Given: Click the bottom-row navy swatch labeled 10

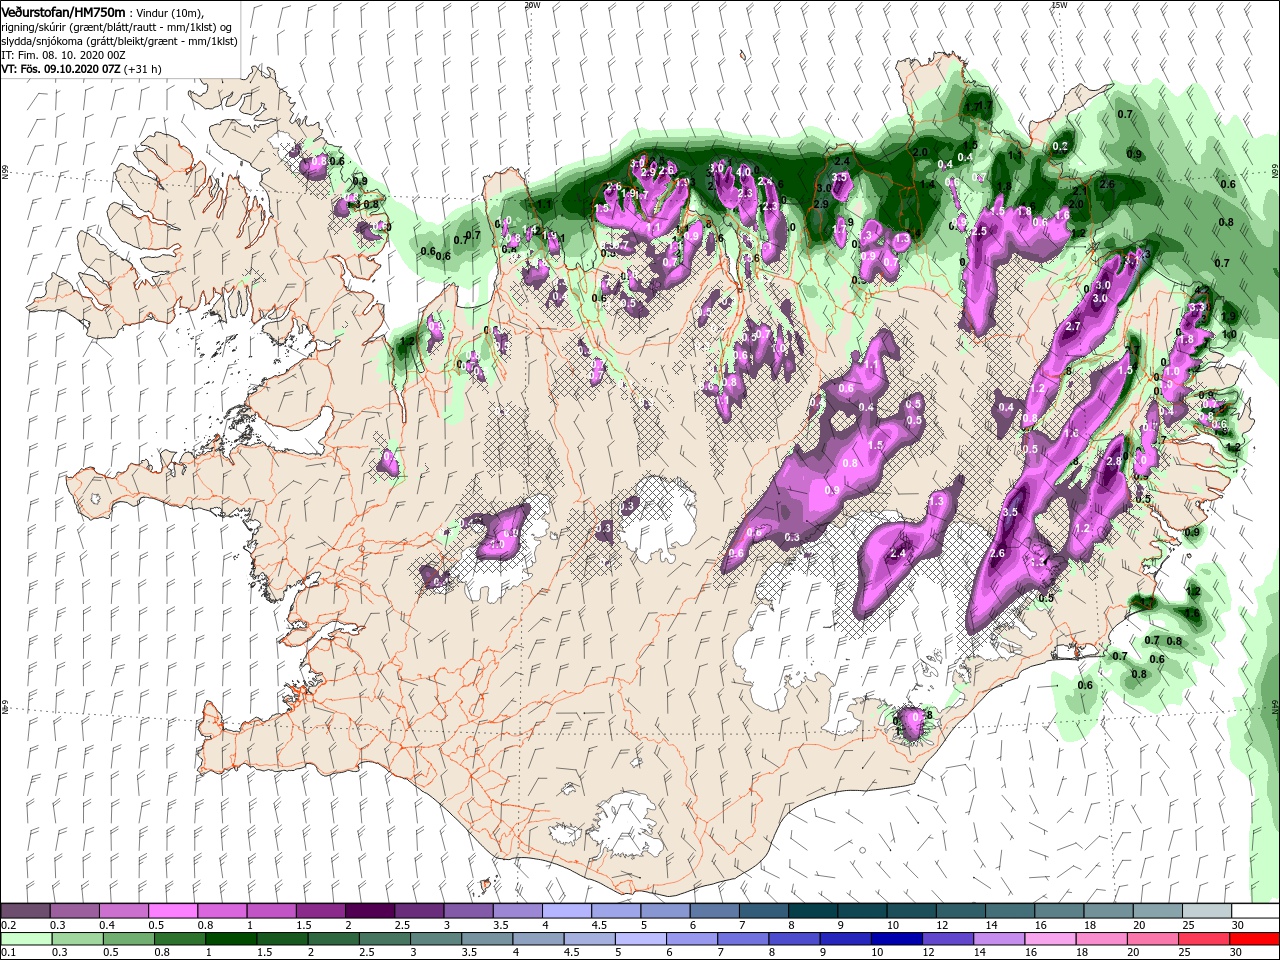Looking at the screenshot, I should point(896,940).
